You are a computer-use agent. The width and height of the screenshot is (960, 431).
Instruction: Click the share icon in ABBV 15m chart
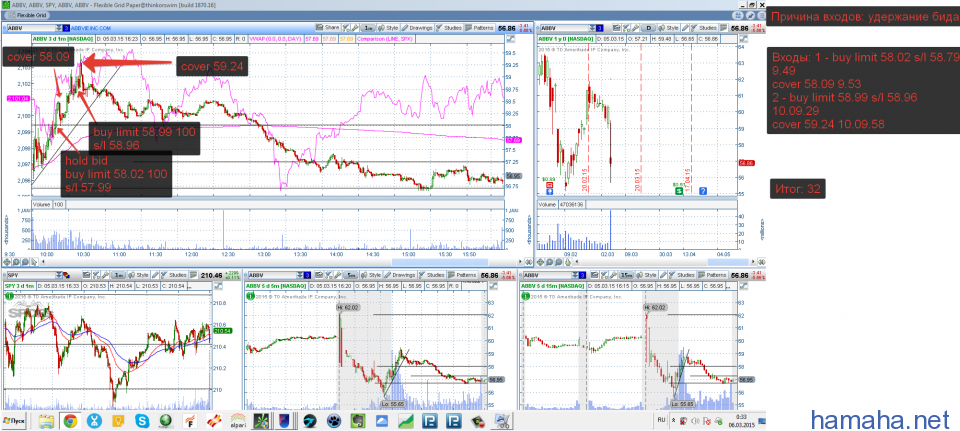(x=594, y=275)
